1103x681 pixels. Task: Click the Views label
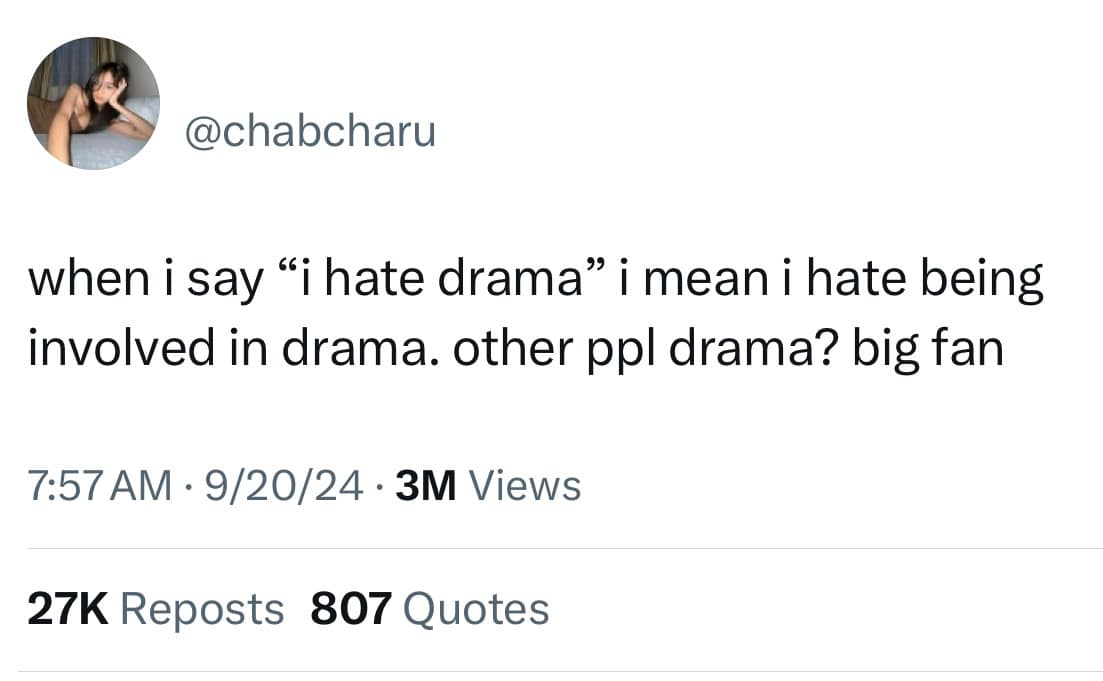tap(524, 486)
